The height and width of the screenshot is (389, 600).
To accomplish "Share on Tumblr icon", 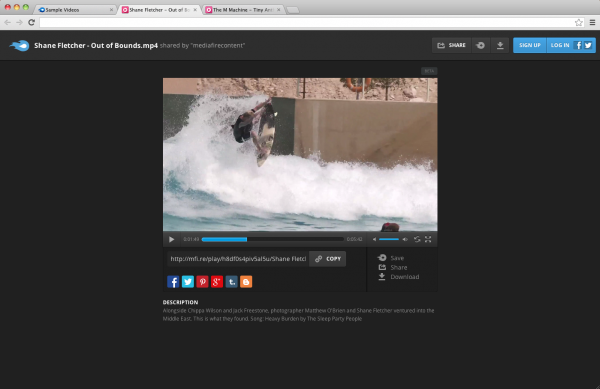I will point(231,282).
